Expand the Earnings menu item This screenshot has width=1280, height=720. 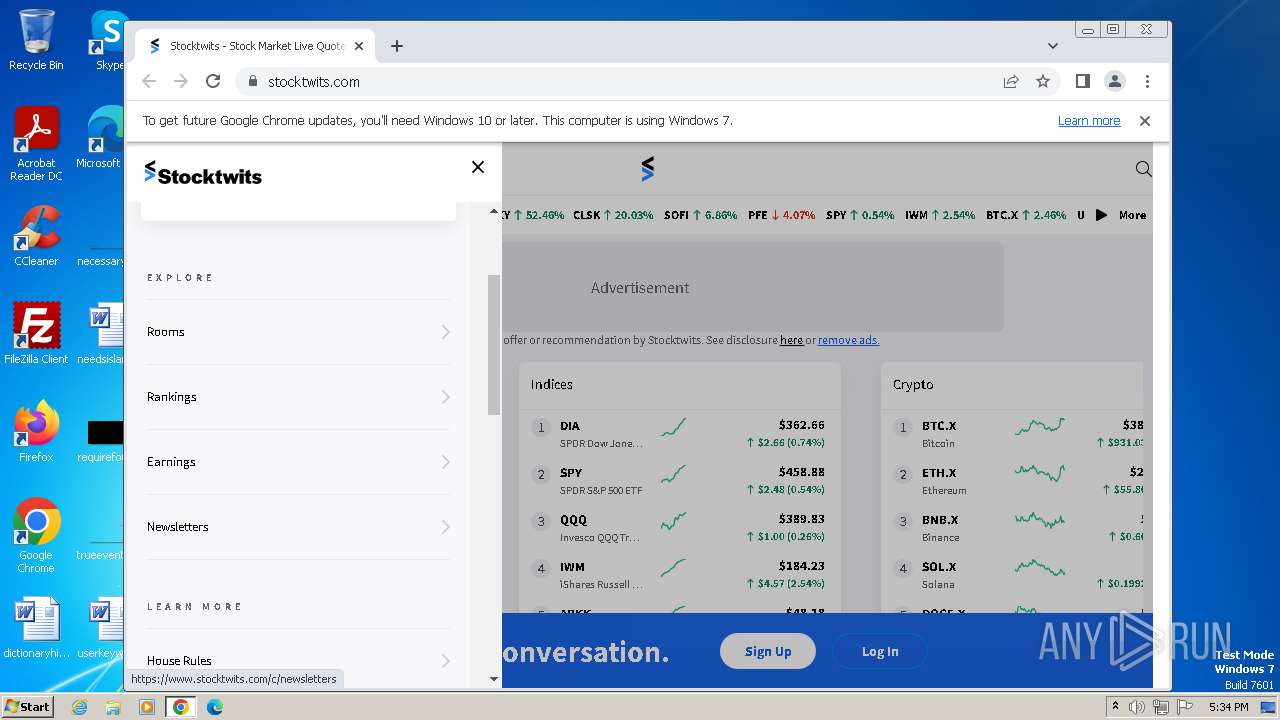pyautogui.click(x=446, y=462)
